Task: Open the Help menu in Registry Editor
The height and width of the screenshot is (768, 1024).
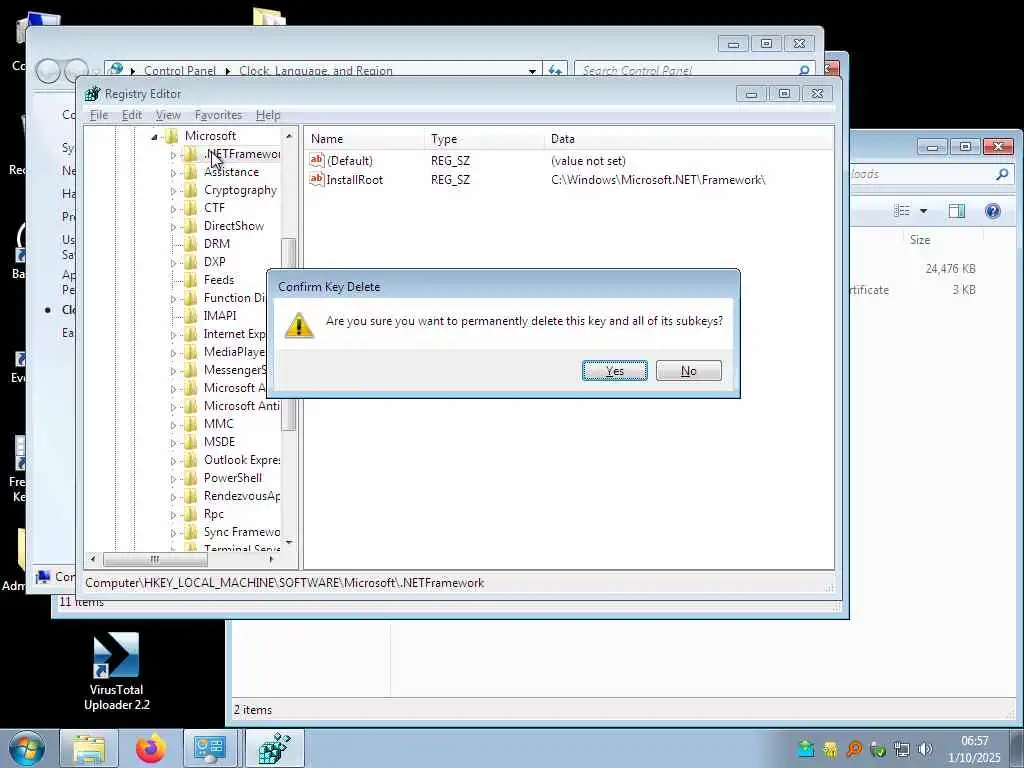Action: point(268,115)
